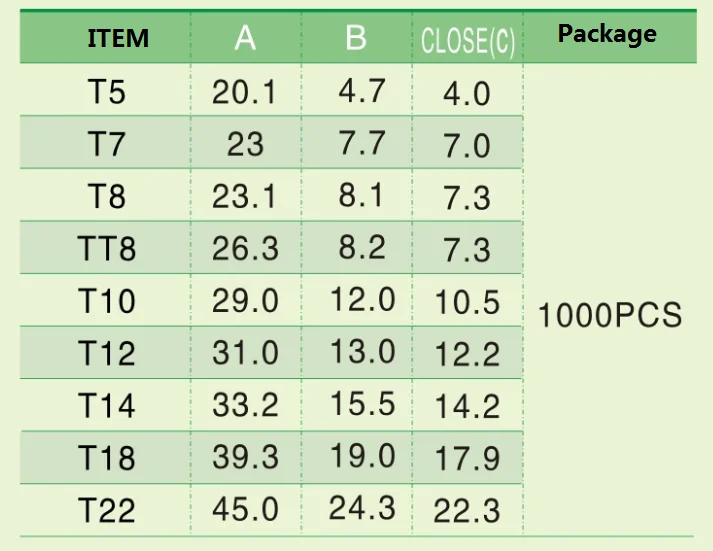Screen dimensions: 713x551
Task: Click the A column header
Action: 245,38
